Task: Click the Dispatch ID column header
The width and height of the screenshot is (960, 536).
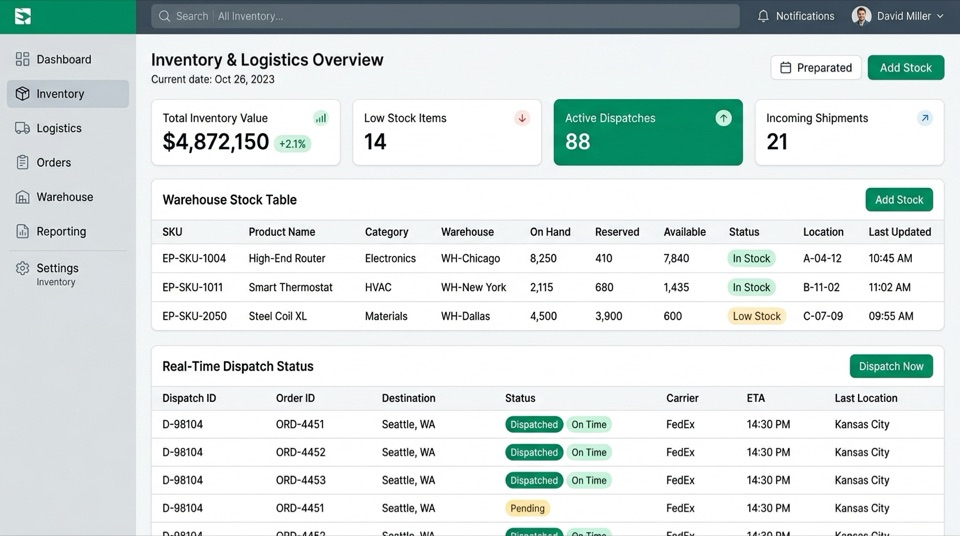Action: [x=189, y=398]
